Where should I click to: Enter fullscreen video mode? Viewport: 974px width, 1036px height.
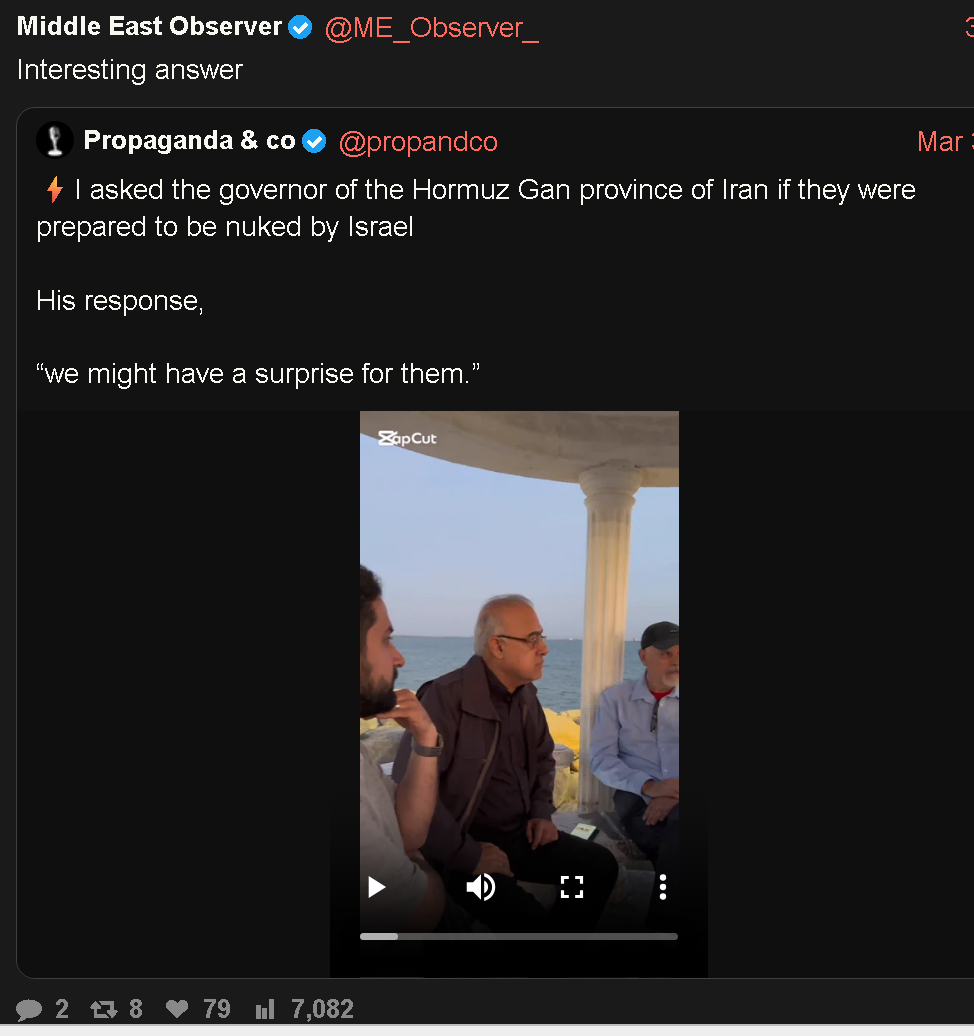[572, 887]
